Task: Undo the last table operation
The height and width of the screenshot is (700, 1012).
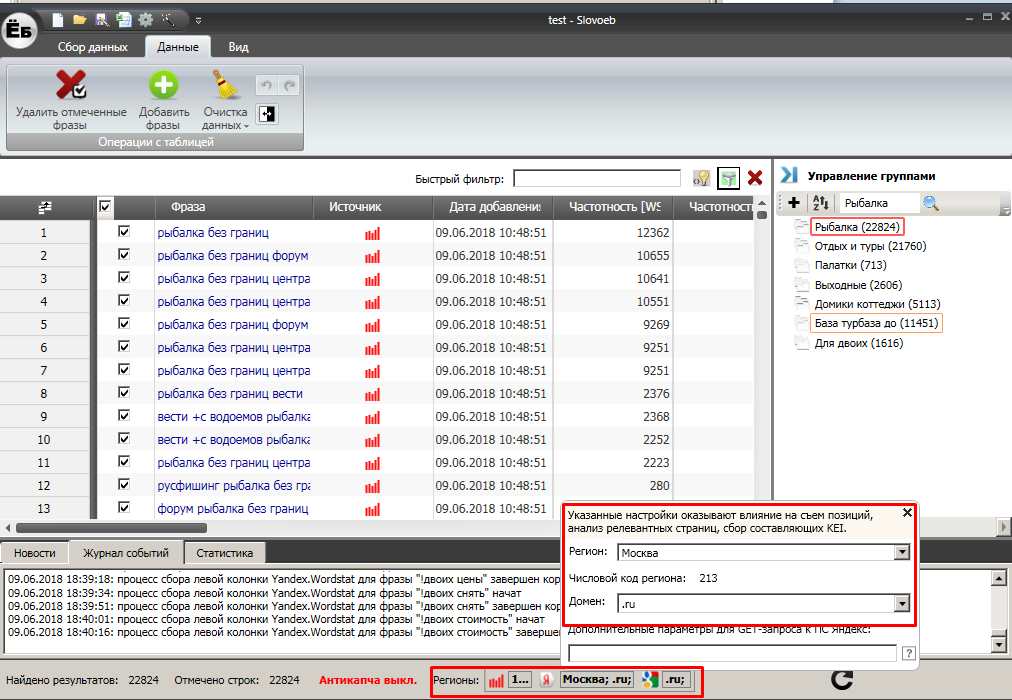Action: [267, 85]
